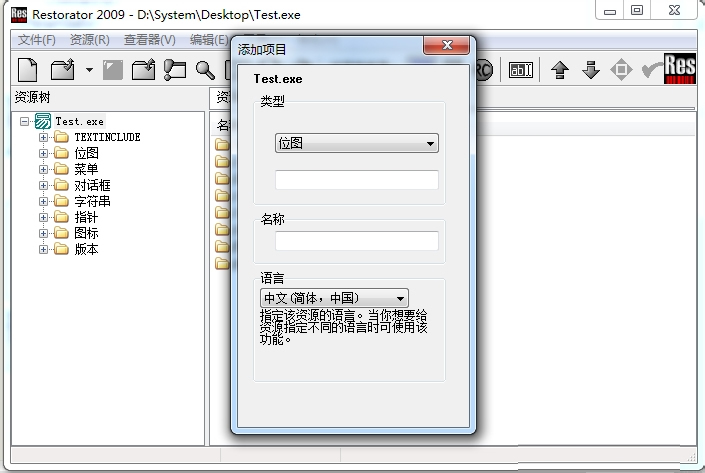Click the four-way navigation arrows toolbar icon
705x473 pixels.
pos(621,69)
